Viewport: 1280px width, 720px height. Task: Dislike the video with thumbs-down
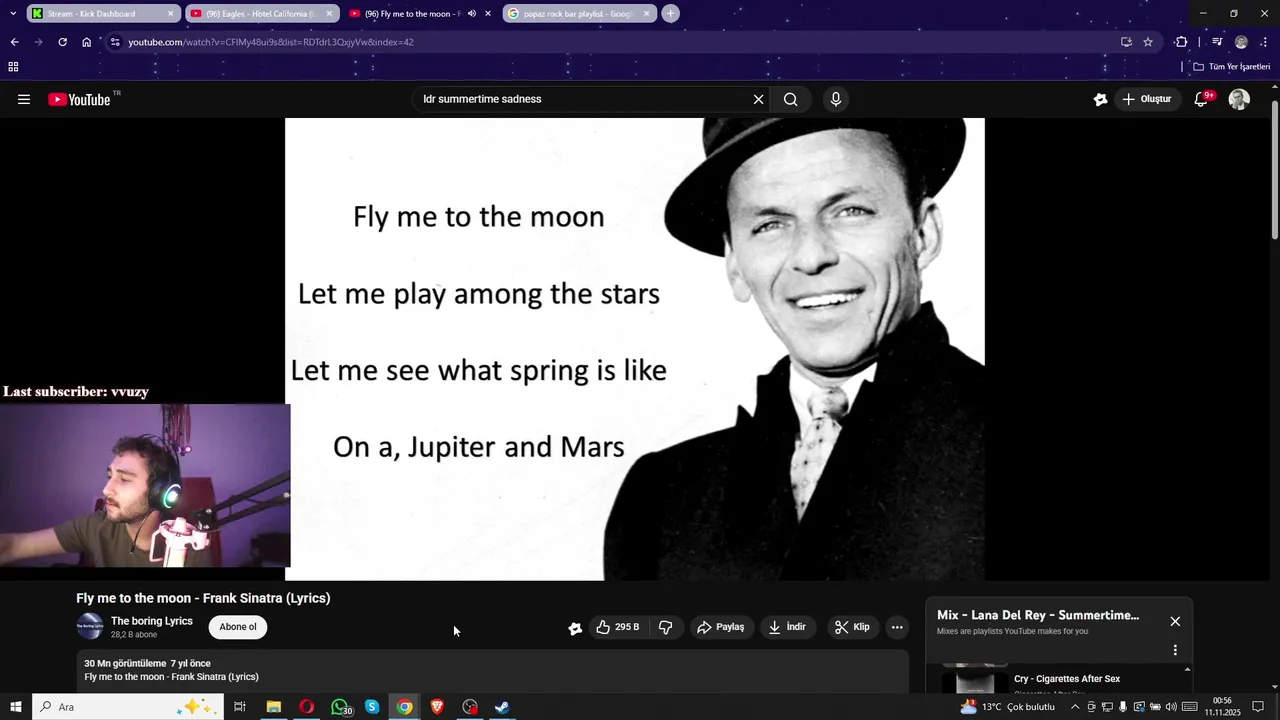665,627
